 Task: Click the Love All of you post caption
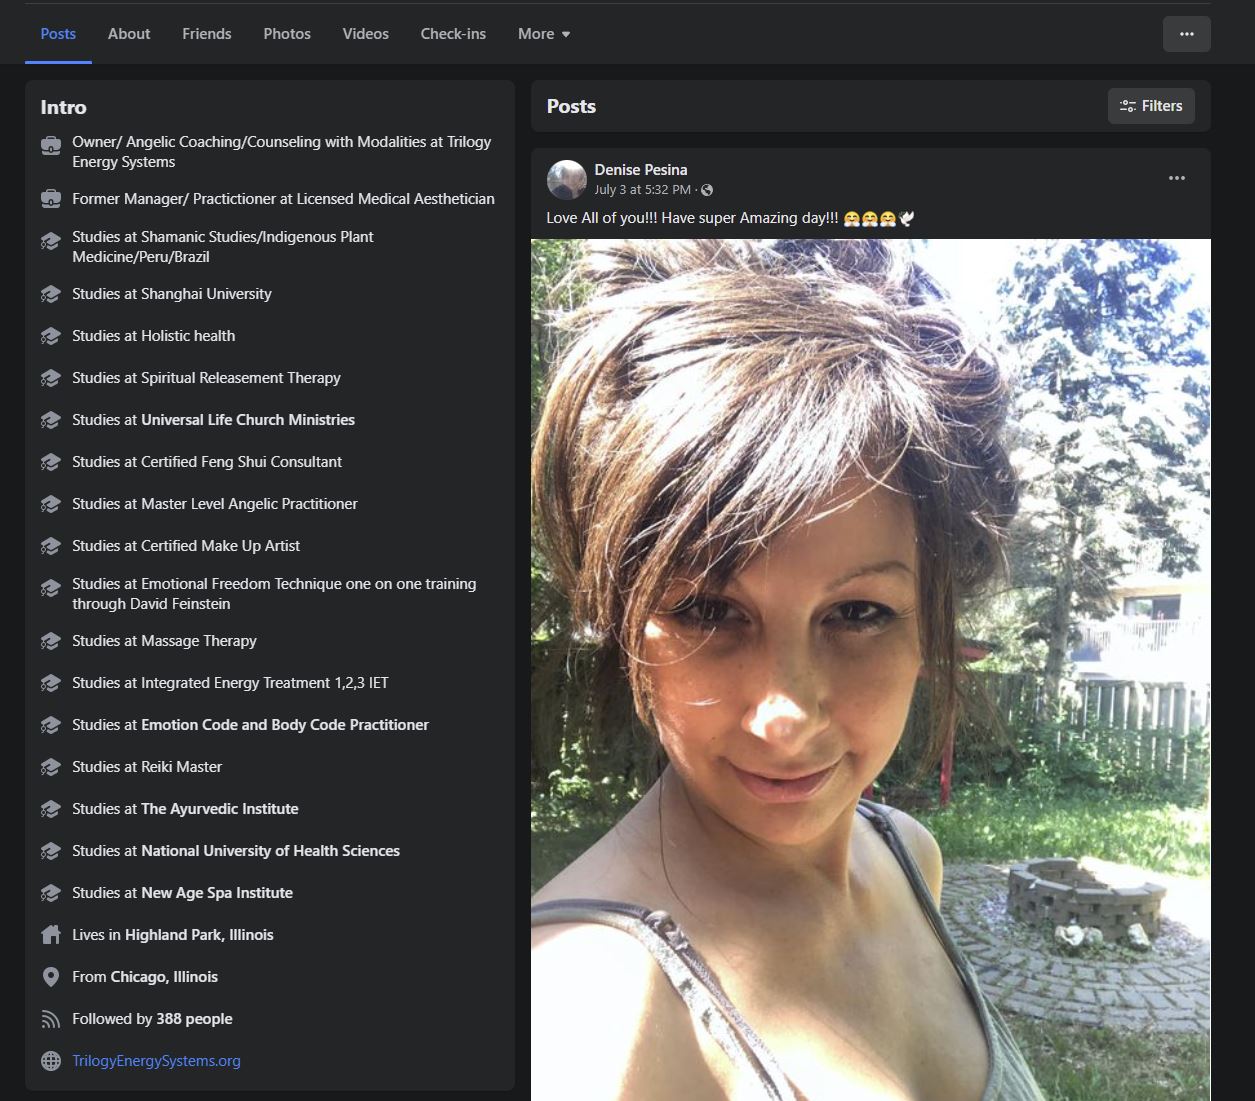(730, 218)
